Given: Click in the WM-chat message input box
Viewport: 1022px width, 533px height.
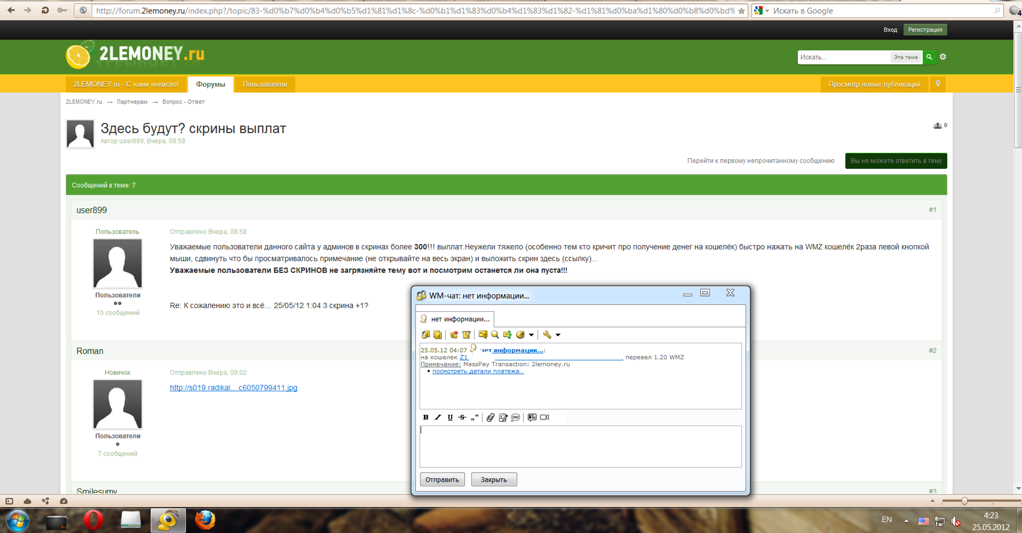Looking at the screenshot, I should click(581, 446).
